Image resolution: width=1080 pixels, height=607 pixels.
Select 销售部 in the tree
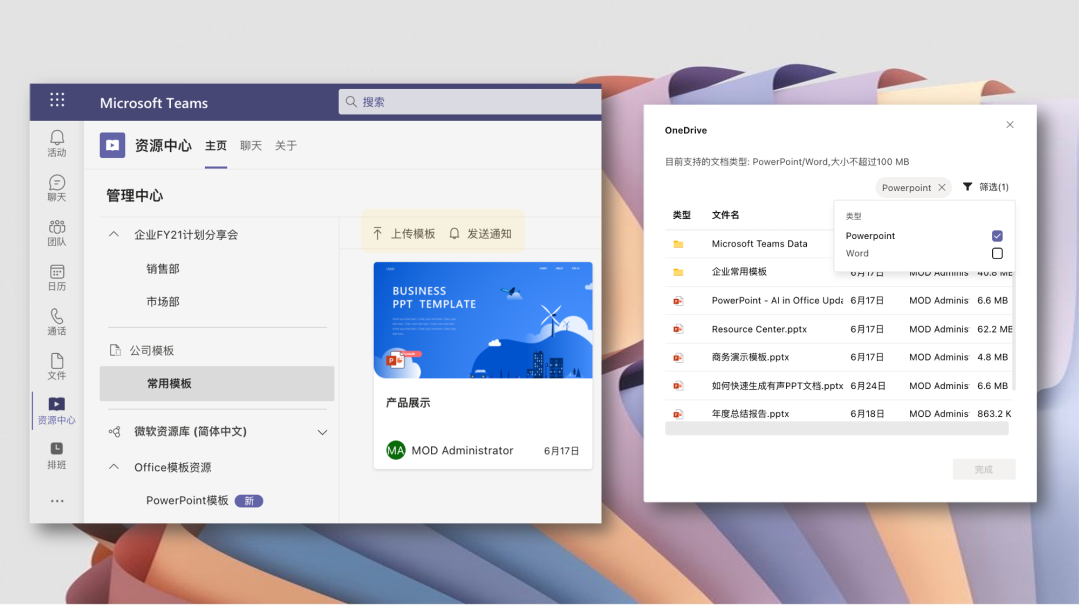163,269
